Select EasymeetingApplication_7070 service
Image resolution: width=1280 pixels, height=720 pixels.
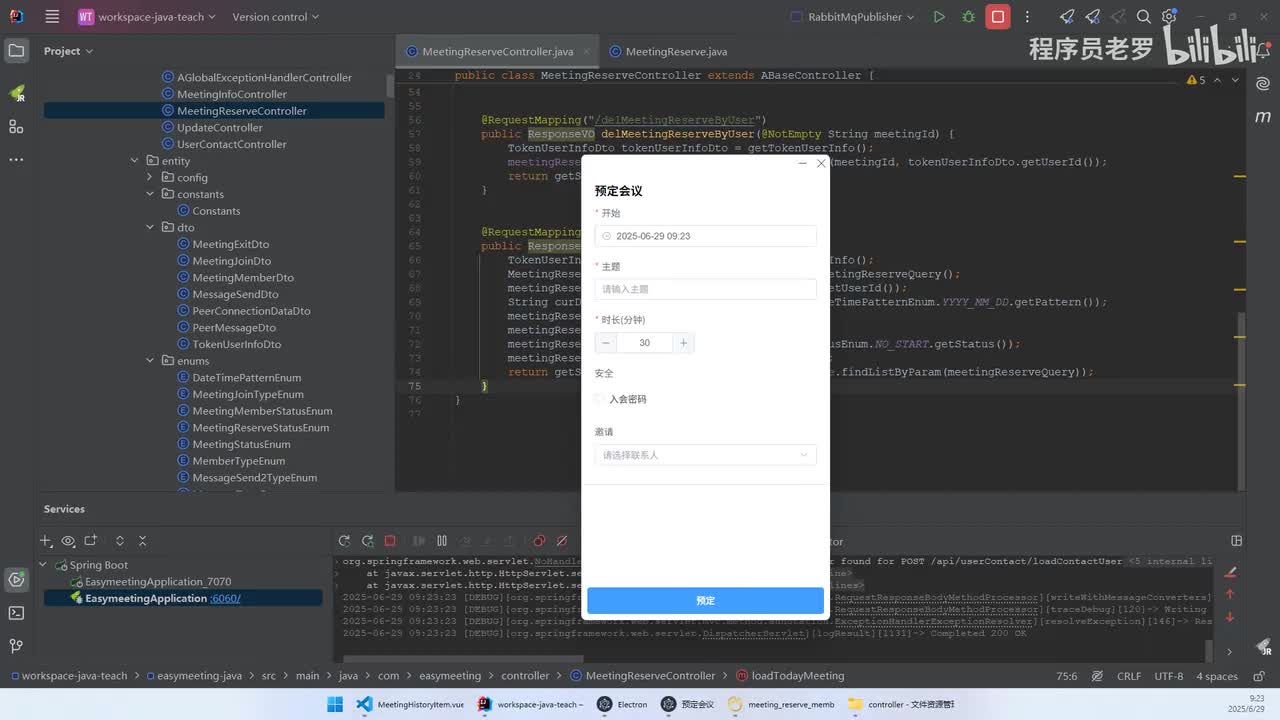158,582
